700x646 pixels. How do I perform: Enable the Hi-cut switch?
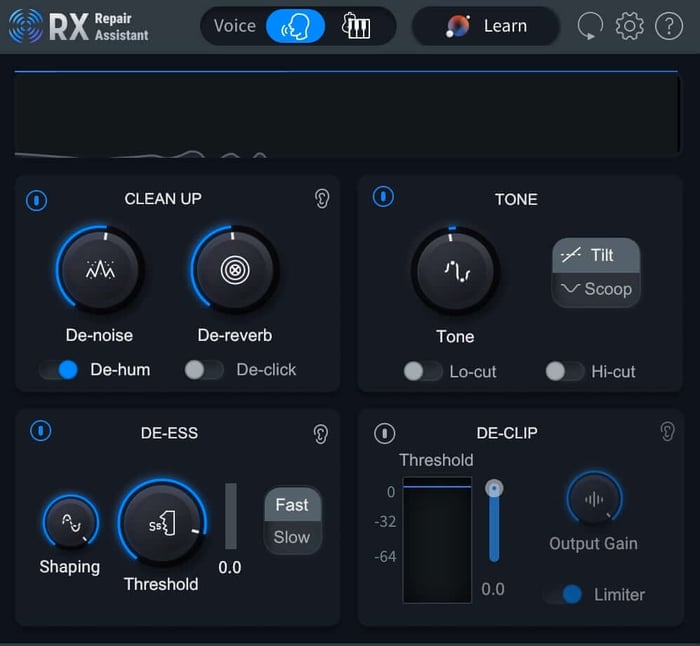click(x=564, y=371)
